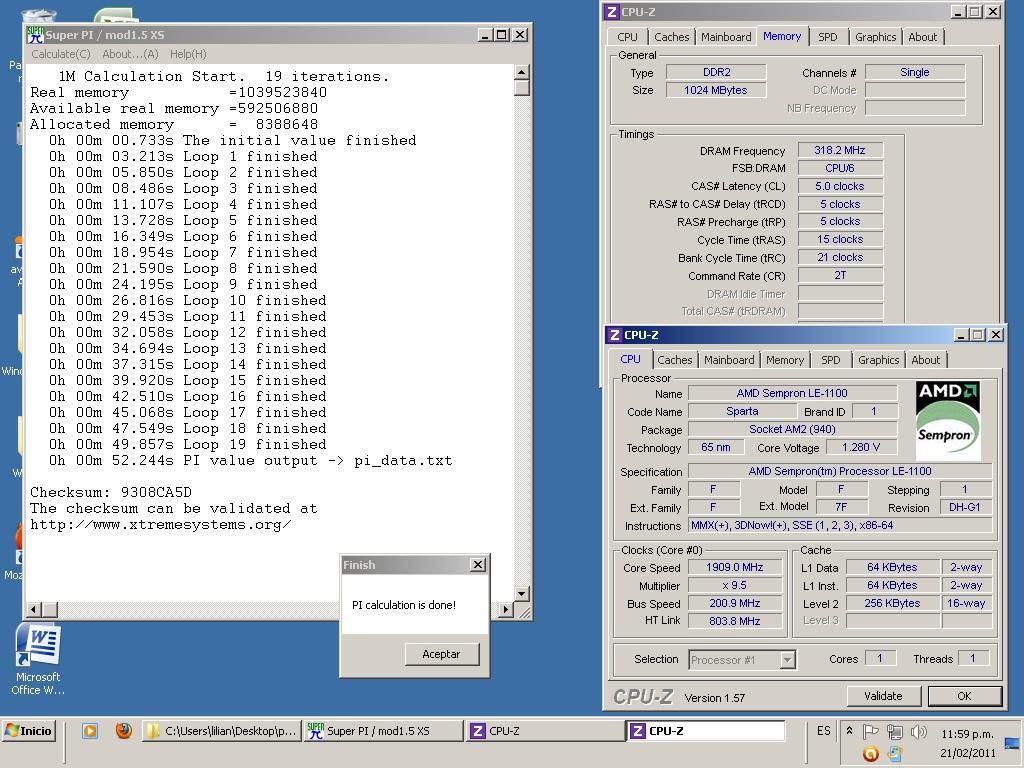This screenshot has height=768, width=1024.
Task: Select Mainboard tab in back CPU-Z window
Action: tap(726, 37)
